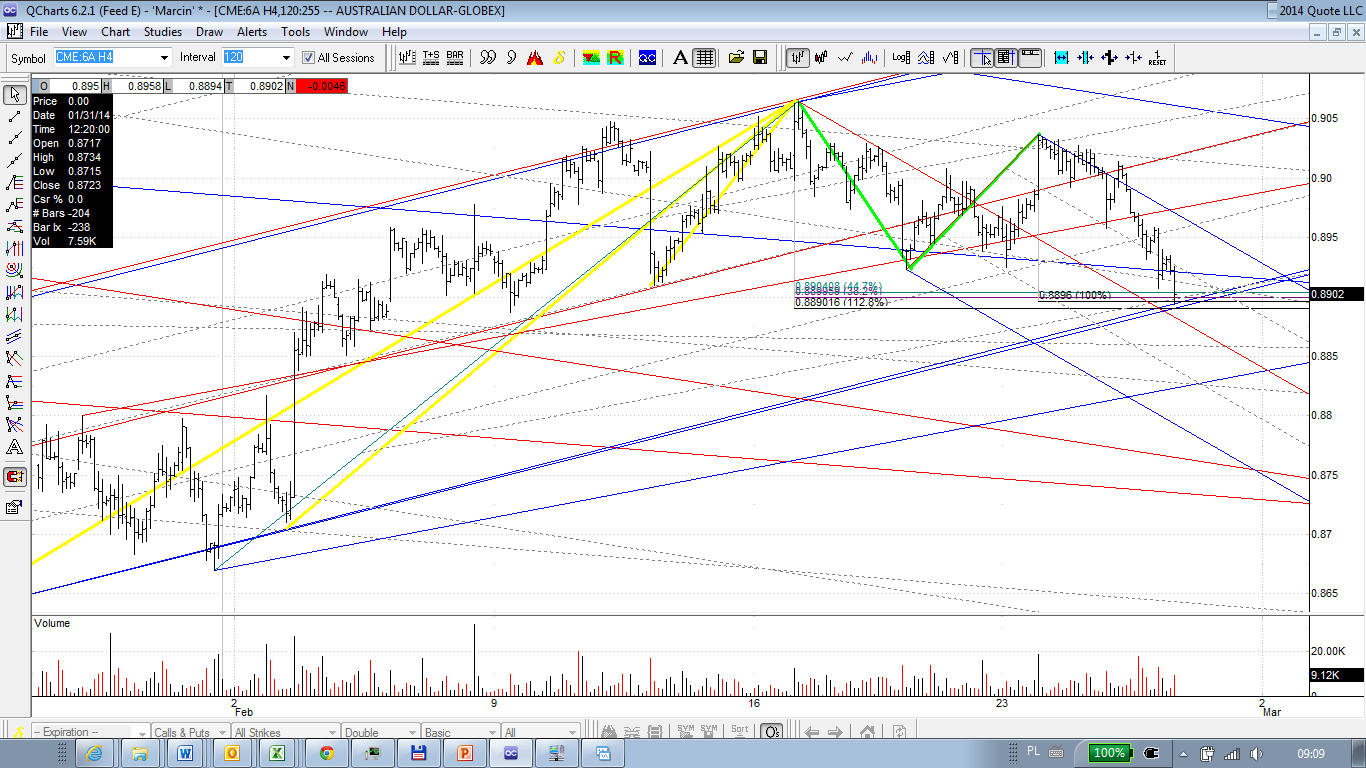Open the Draw menu

(x=209, y=32)
